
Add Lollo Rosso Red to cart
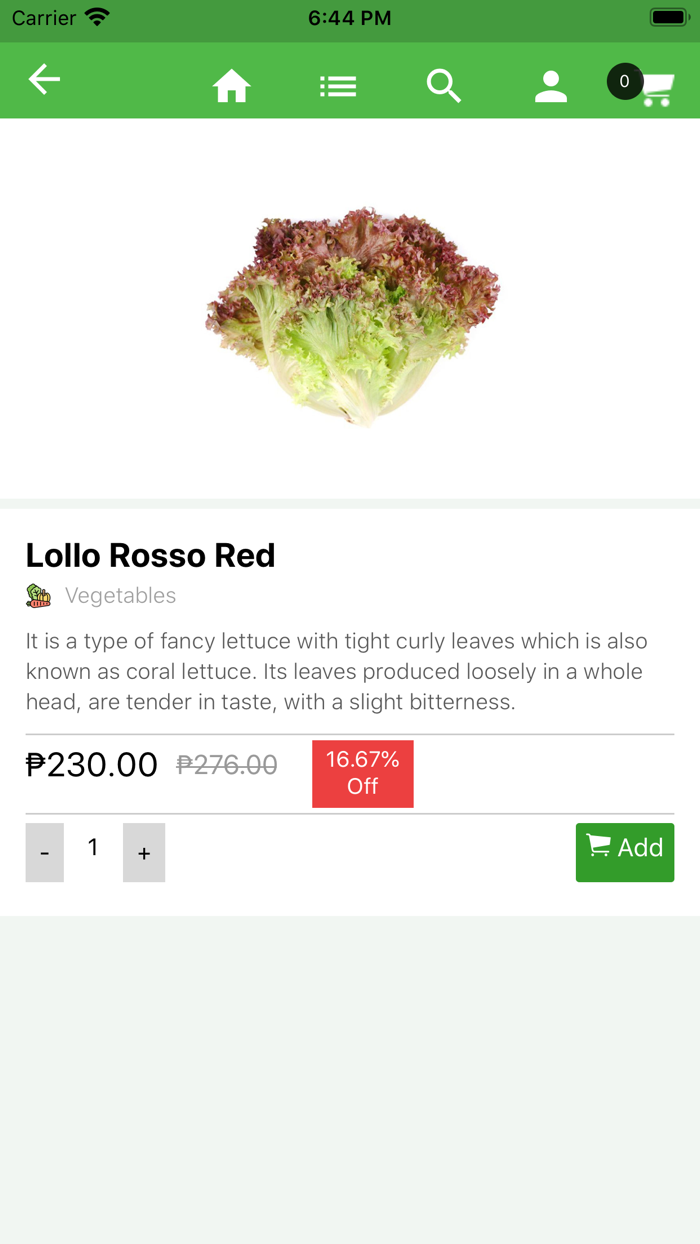point(625,852)
